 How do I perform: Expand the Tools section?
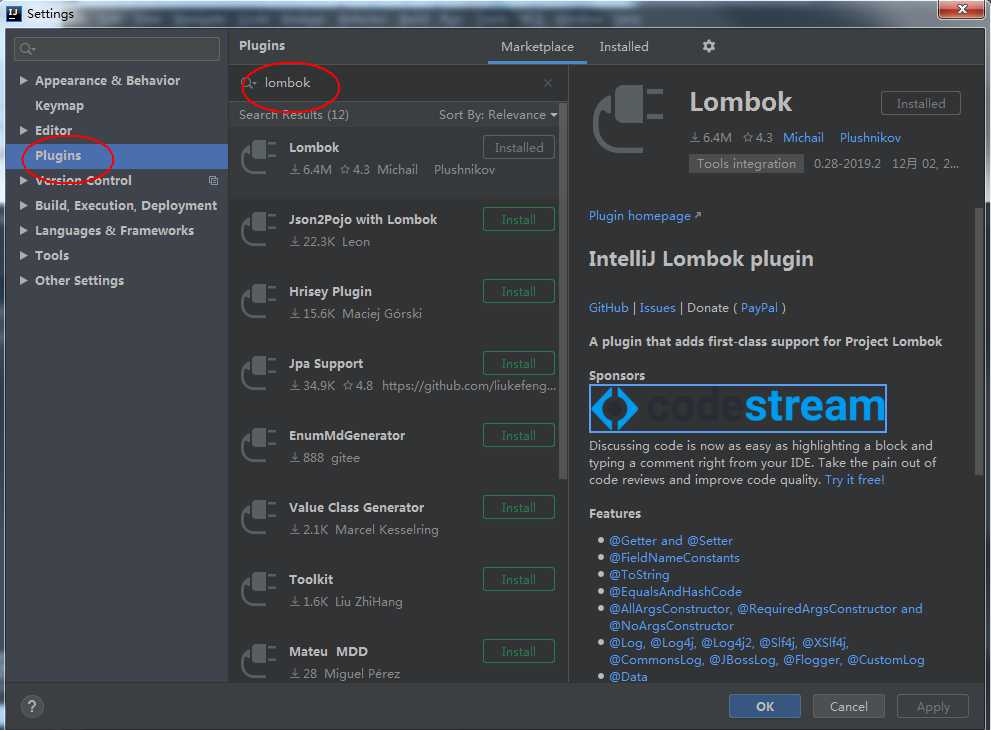(x=23, y=255)
